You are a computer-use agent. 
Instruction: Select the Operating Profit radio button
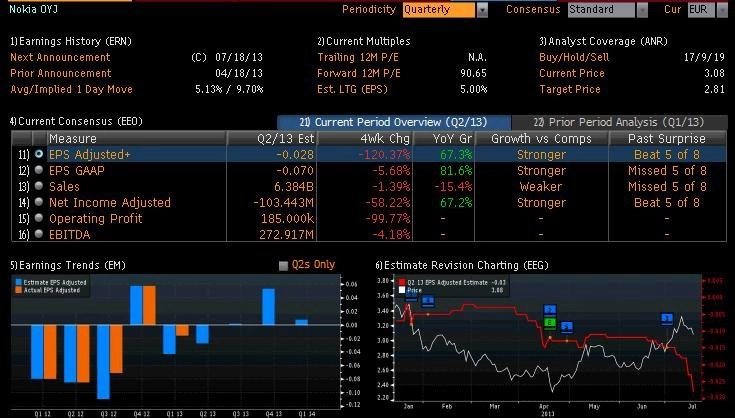pos(39,218)
